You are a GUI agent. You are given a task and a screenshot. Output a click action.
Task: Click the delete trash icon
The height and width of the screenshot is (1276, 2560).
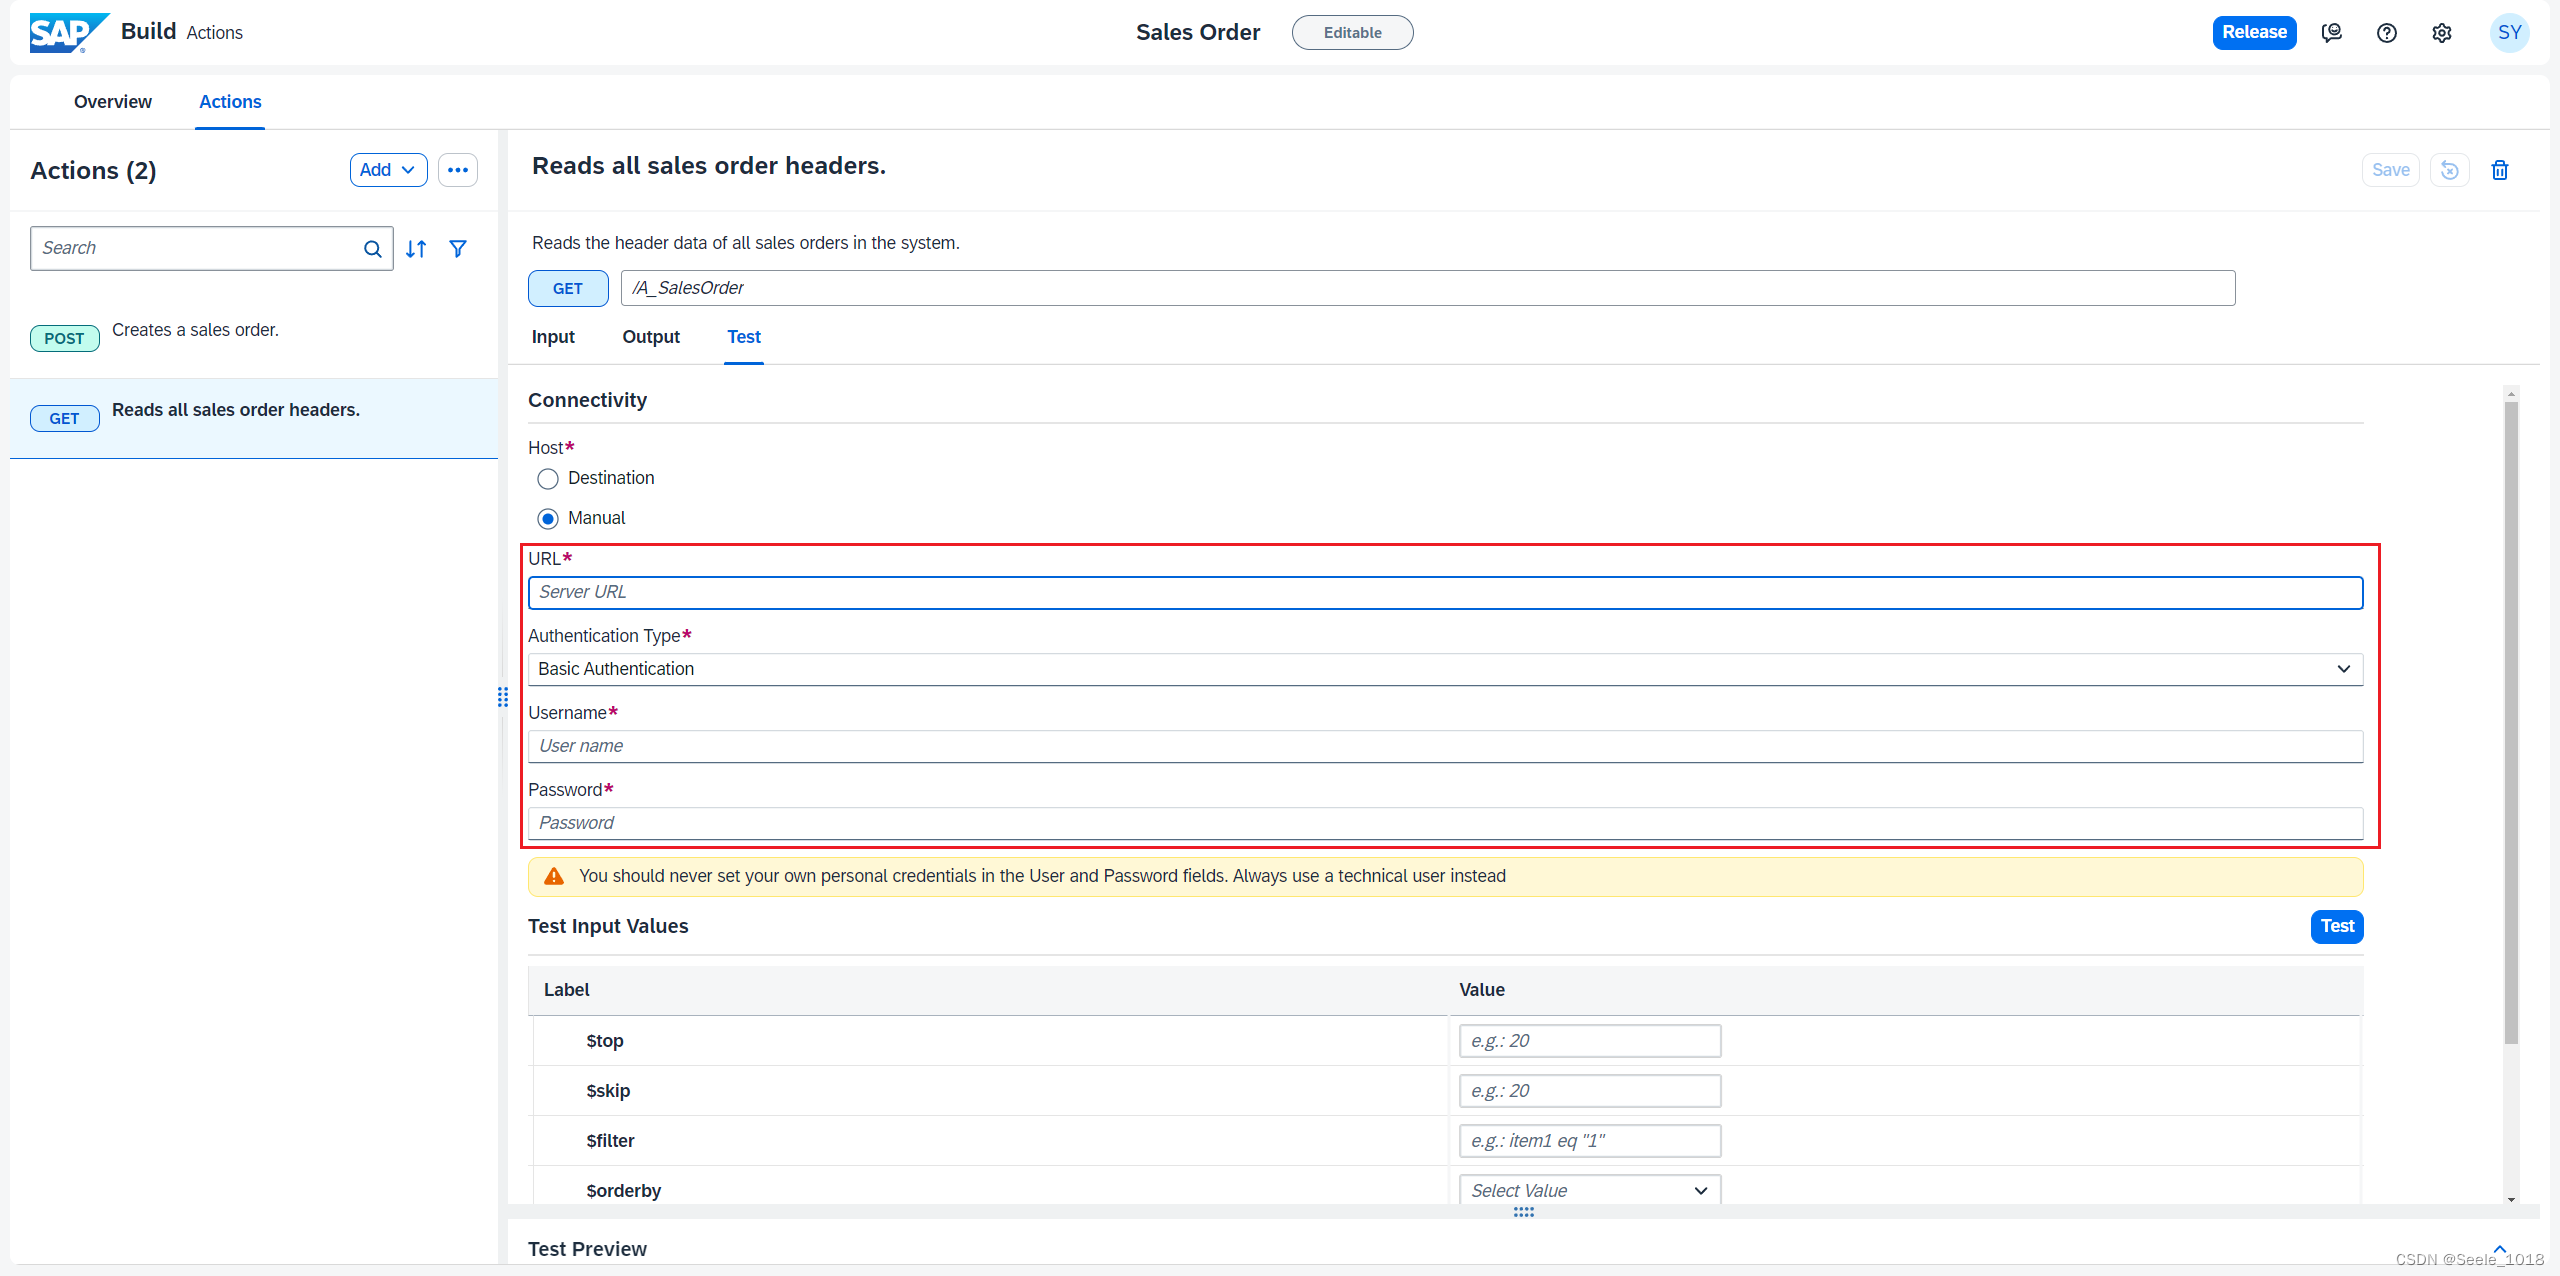click(2499, 170)
